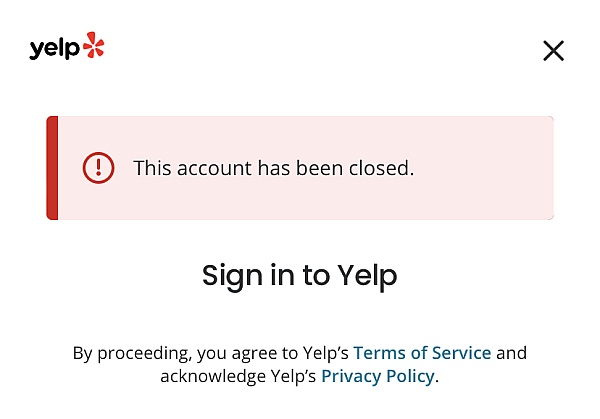Click the word 'This' in the alert message
The height and width of the screenshot is (419, 600).
(x=152, y=168)
